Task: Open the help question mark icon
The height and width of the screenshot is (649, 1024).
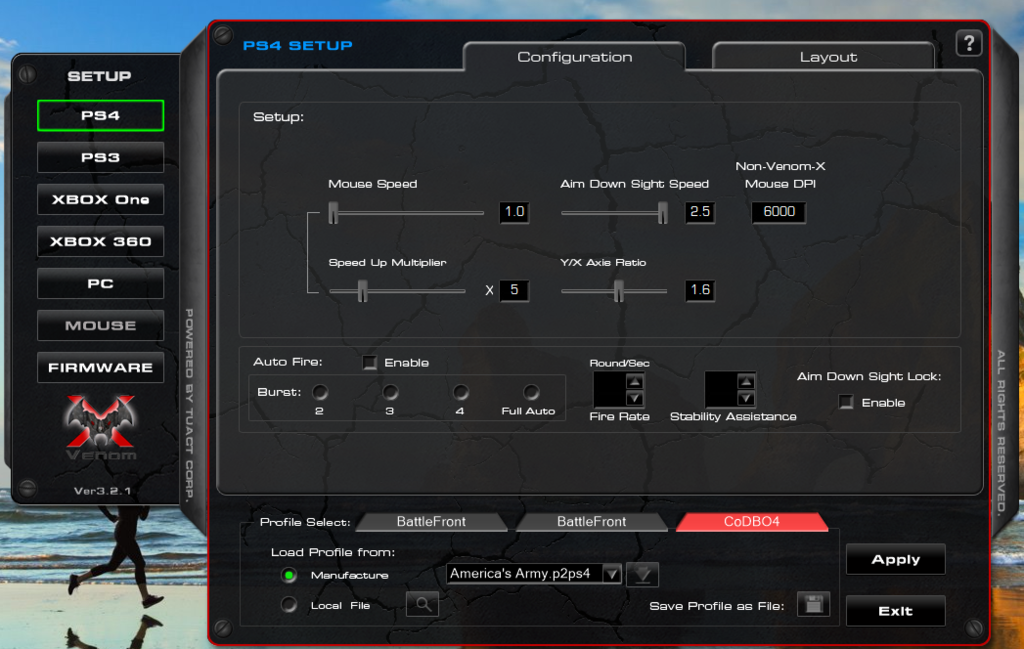Action: coord(968,44)
